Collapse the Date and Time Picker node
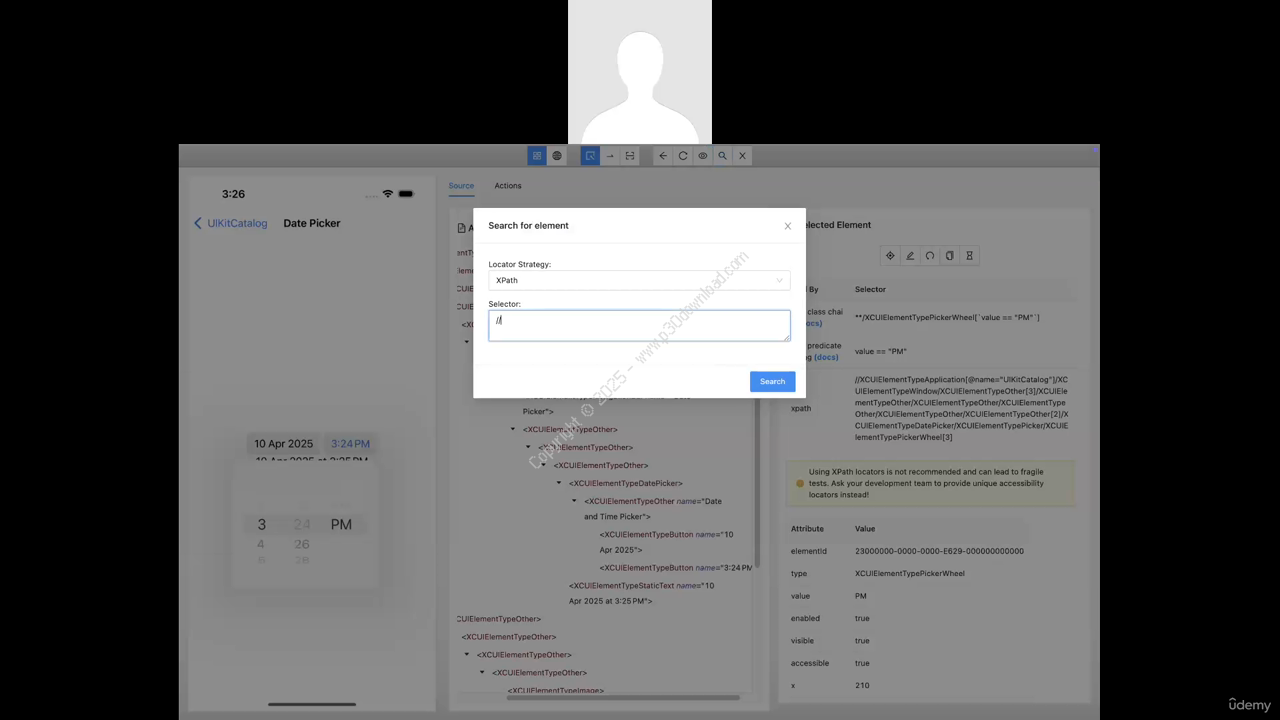This screenshot has height=720, width=1280. [x=574, y=502]
